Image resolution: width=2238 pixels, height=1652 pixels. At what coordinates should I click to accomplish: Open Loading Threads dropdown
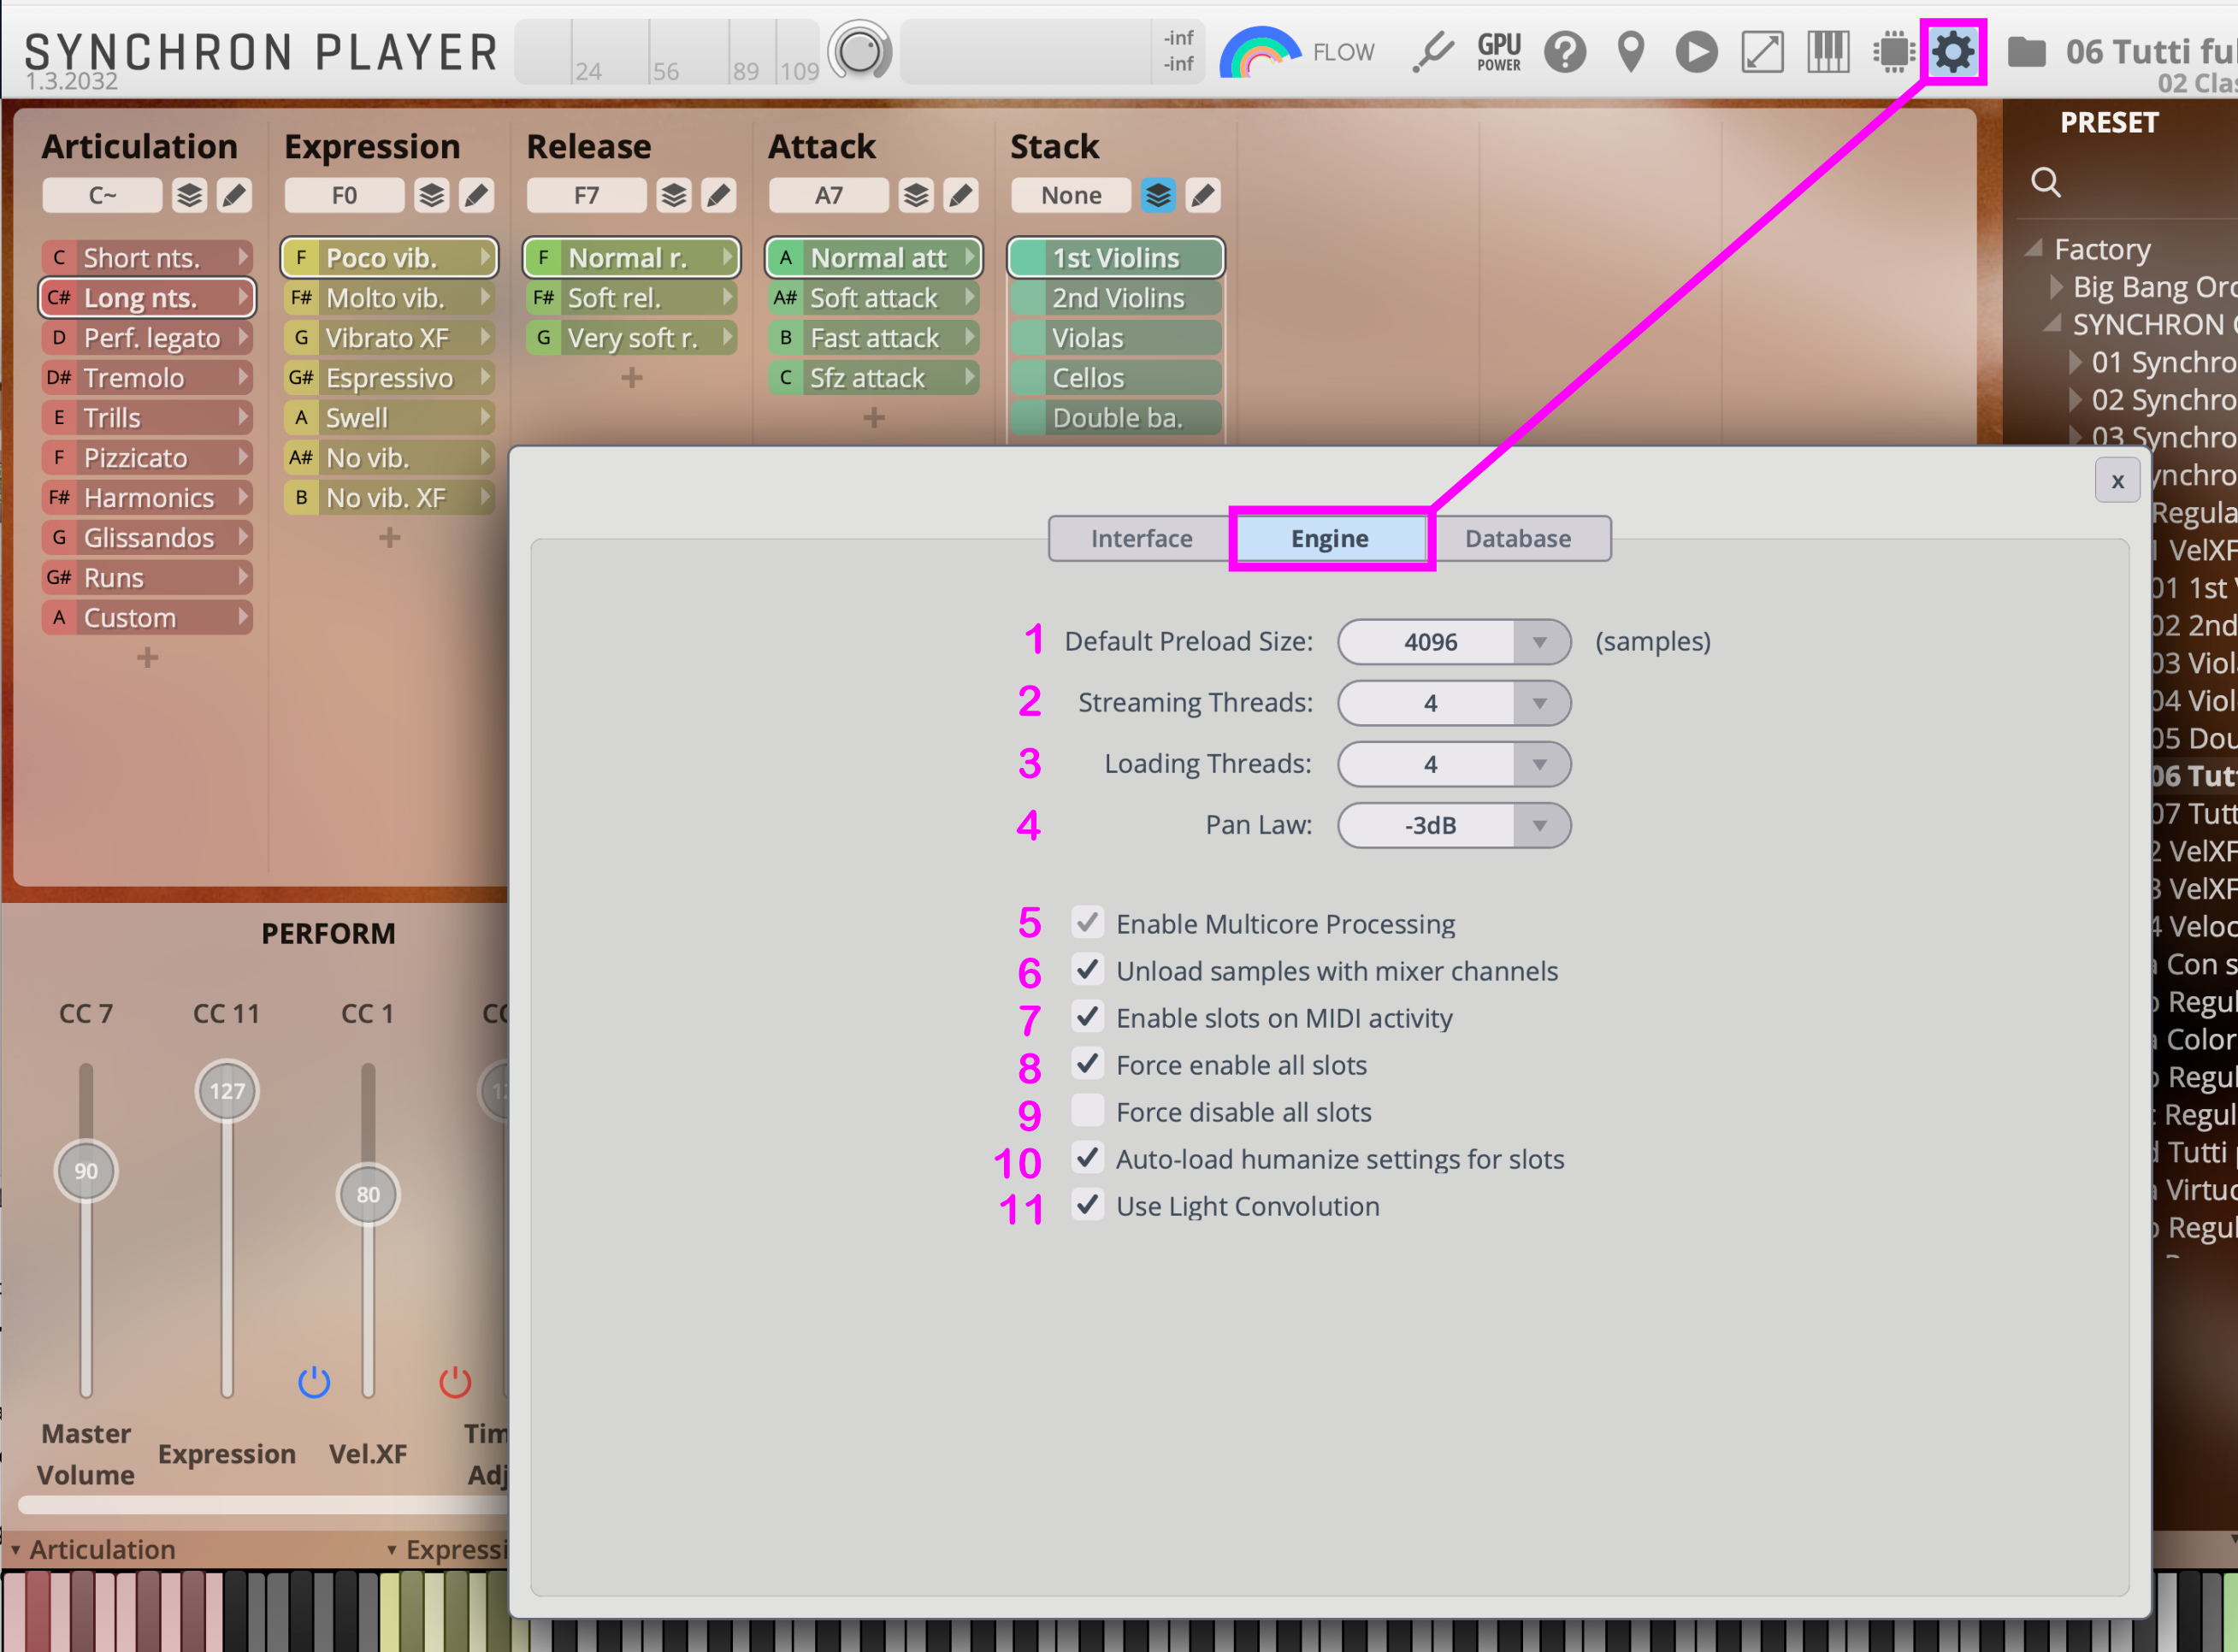pyautogui.click(x=1454, y=764)
